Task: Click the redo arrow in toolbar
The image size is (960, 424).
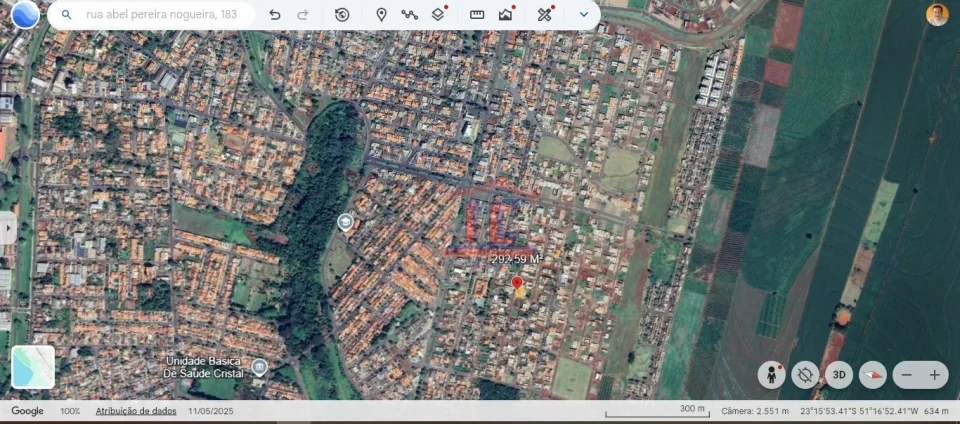Action: pyautogui.click(x=303, y=15)
